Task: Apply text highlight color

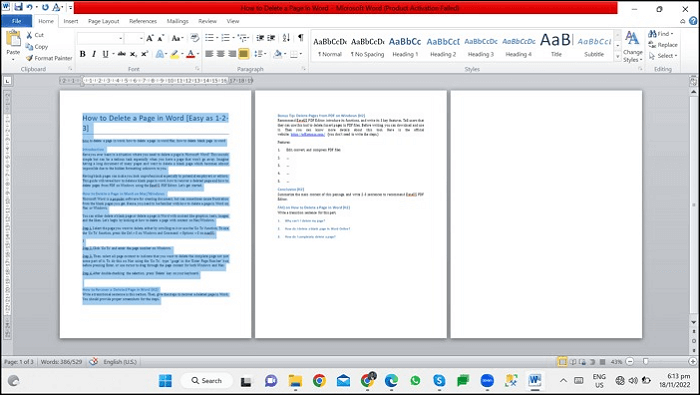Action: pos(174,54)
